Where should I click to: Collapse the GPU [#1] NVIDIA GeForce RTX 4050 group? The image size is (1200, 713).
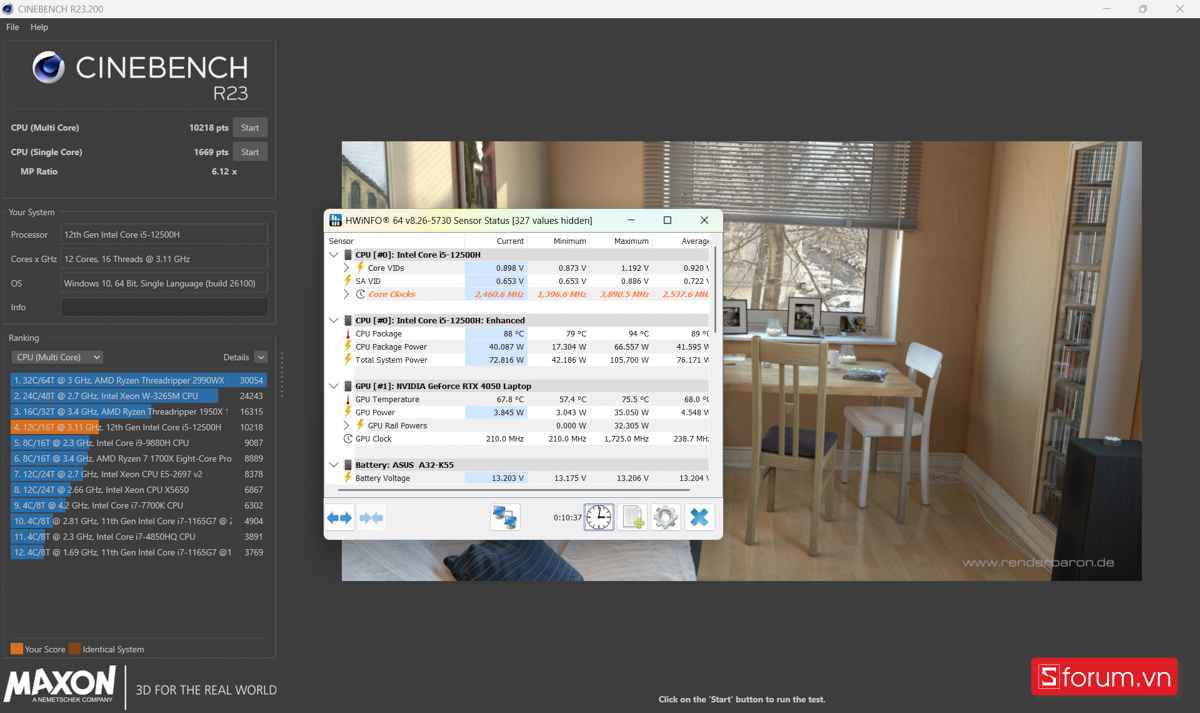click(334, 386)
